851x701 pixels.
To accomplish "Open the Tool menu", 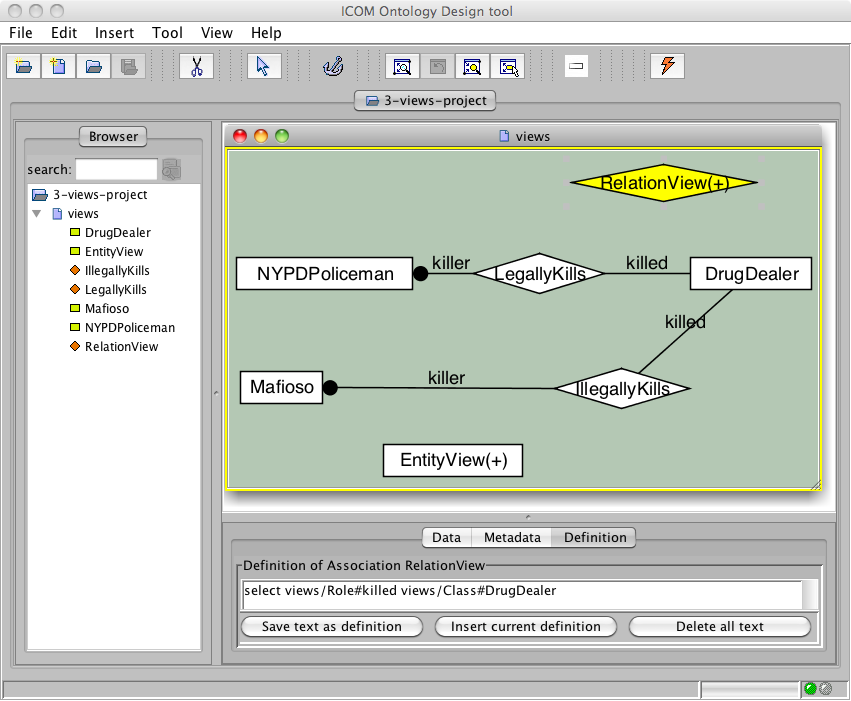I will pyautogui.click(x=167, y=33).
